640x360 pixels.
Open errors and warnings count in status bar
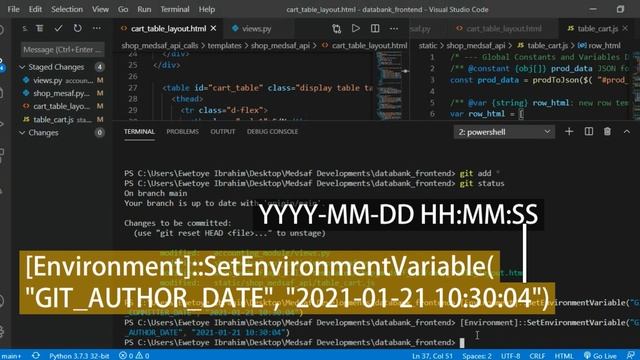[134, 356]
